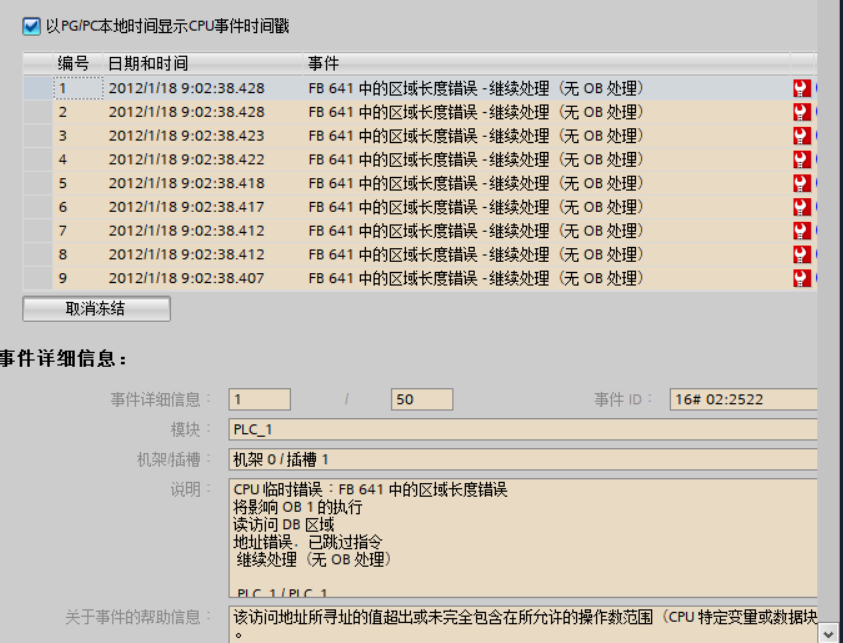843x643 pixels.
Task: Click the red wrench icon in row 4
Action: [x=801, y=160]
